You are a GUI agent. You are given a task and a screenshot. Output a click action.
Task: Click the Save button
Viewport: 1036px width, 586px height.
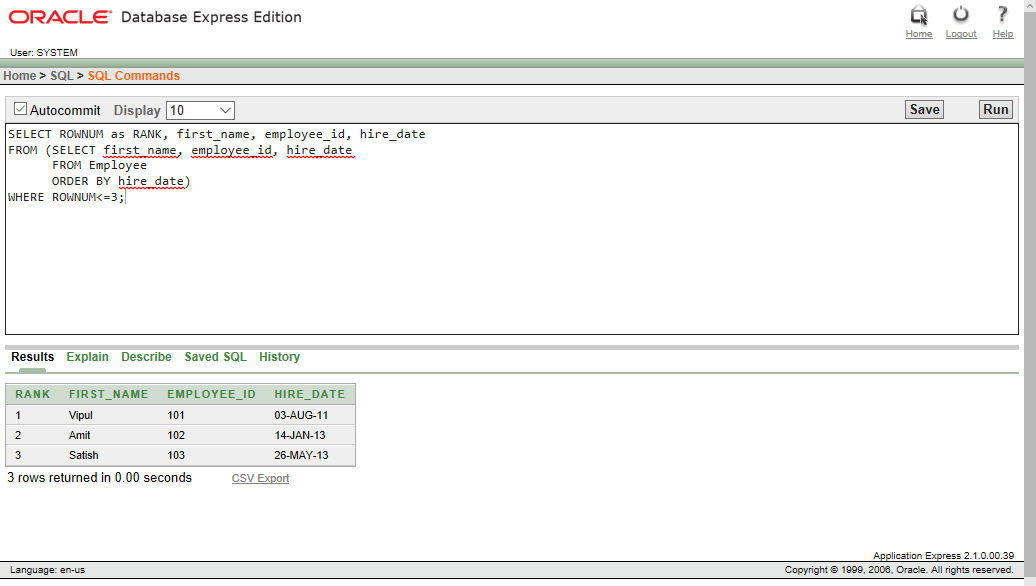924,110
